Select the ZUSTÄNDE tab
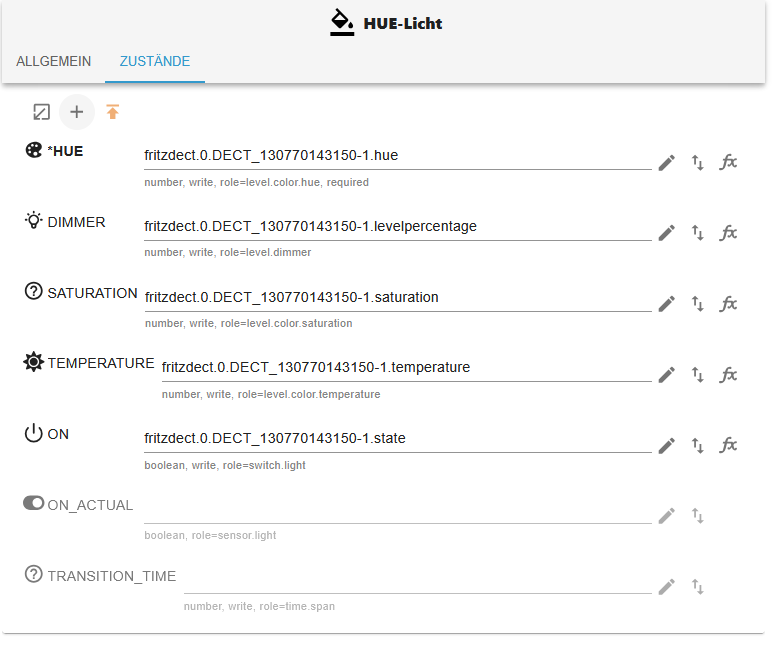 pyautogui.click(x=155, y=62)
